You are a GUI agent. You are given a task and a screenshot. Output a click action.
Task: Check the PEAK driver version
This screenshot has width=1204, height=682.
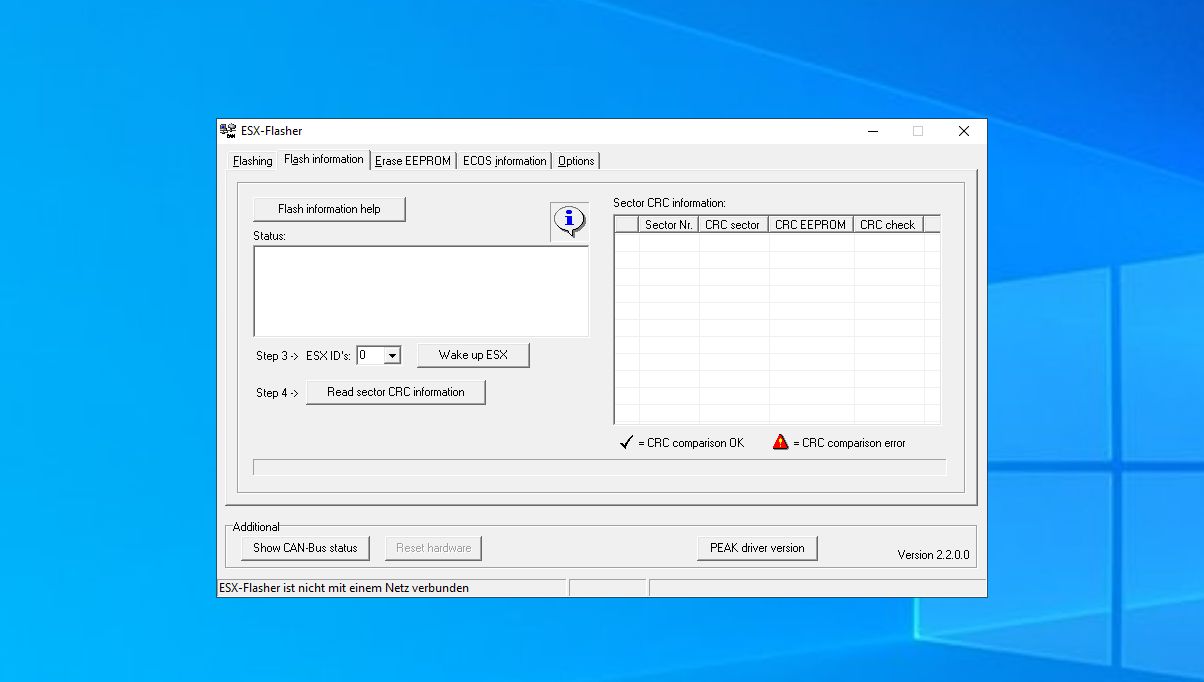click(x=757, y=547)
